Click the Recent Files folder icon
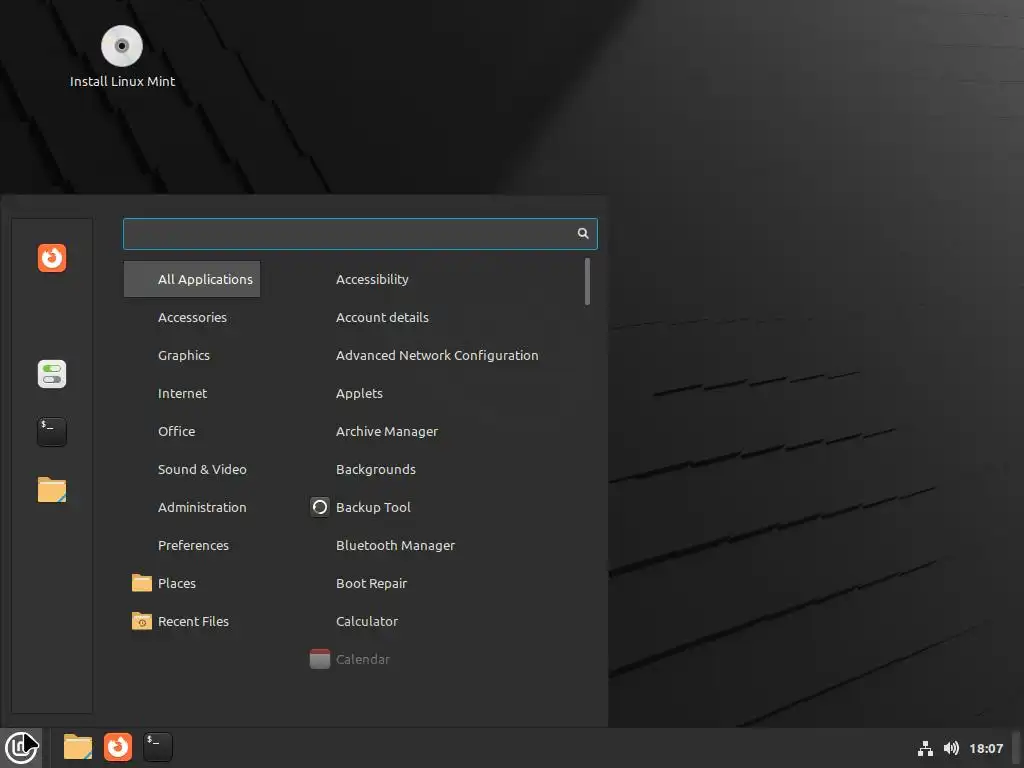 click(x=142, y=621)
